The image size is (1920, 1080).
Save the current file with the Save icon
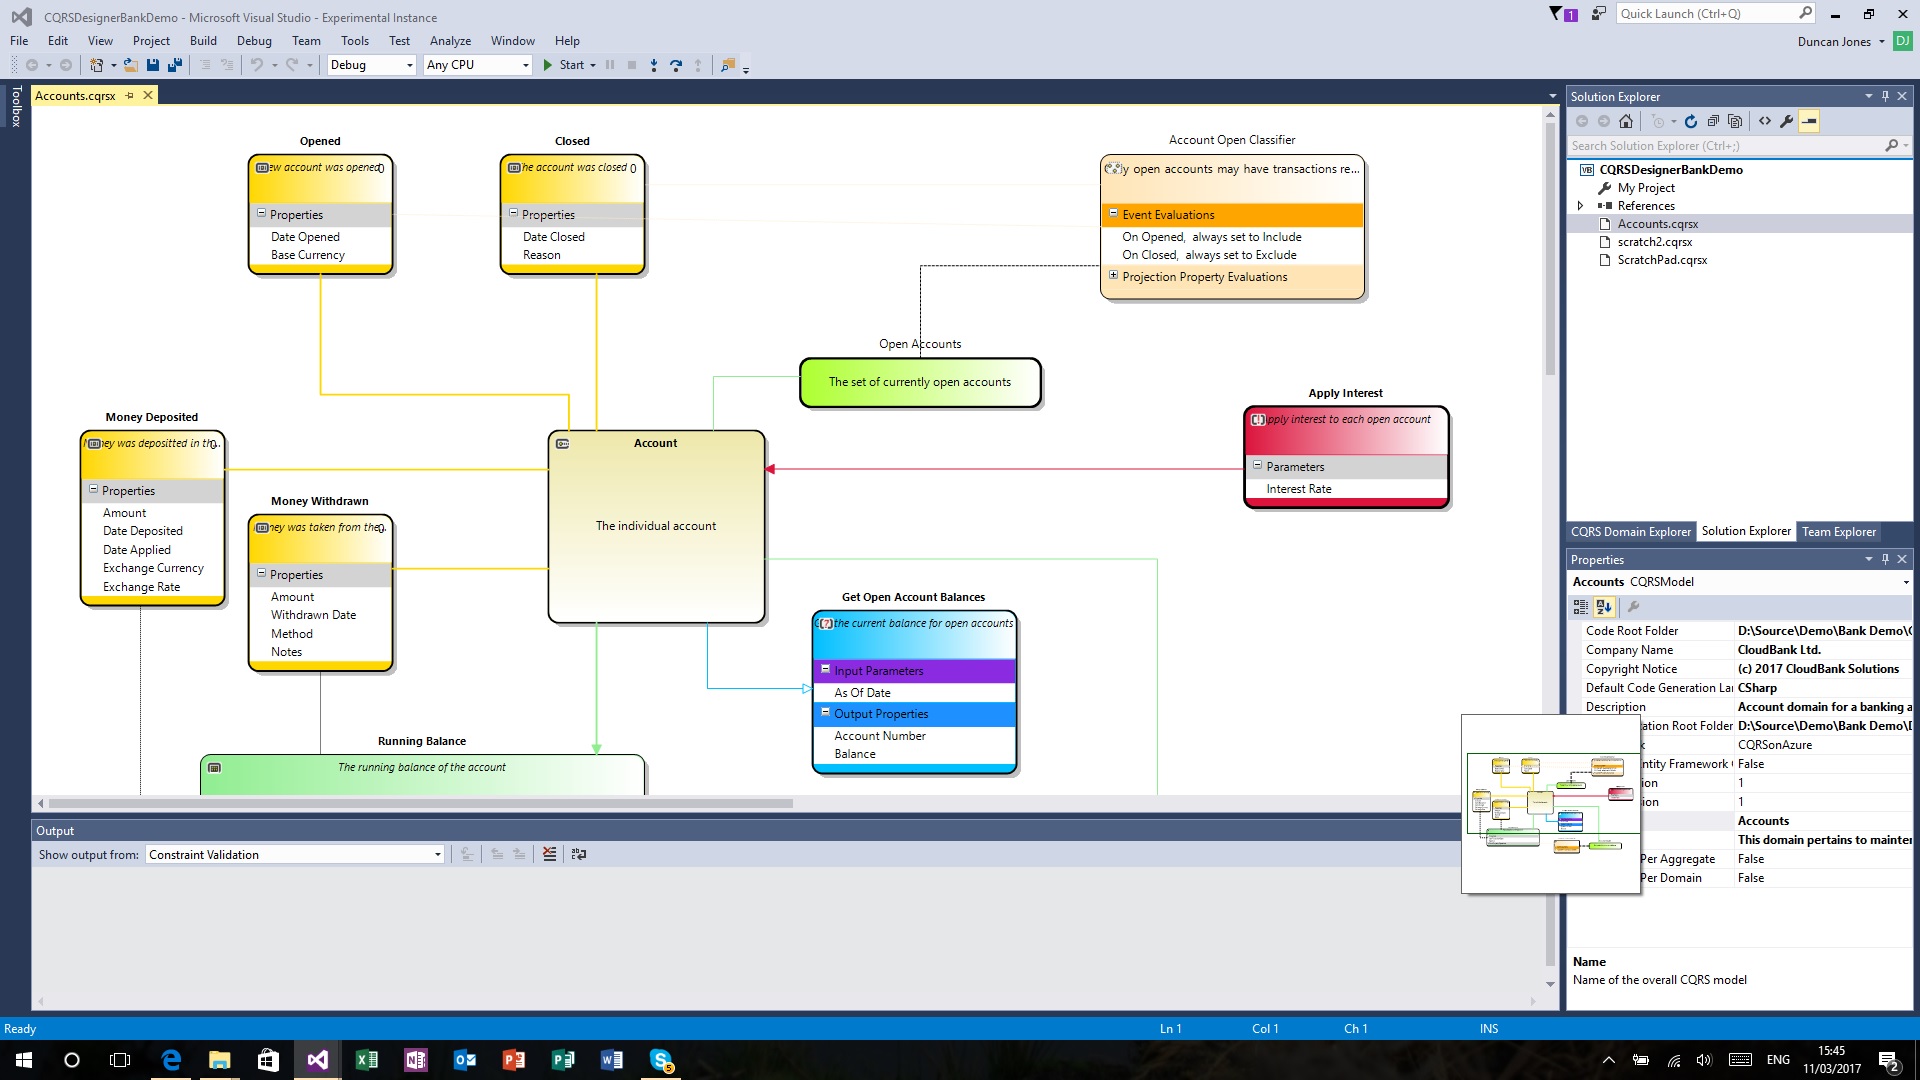153,65
